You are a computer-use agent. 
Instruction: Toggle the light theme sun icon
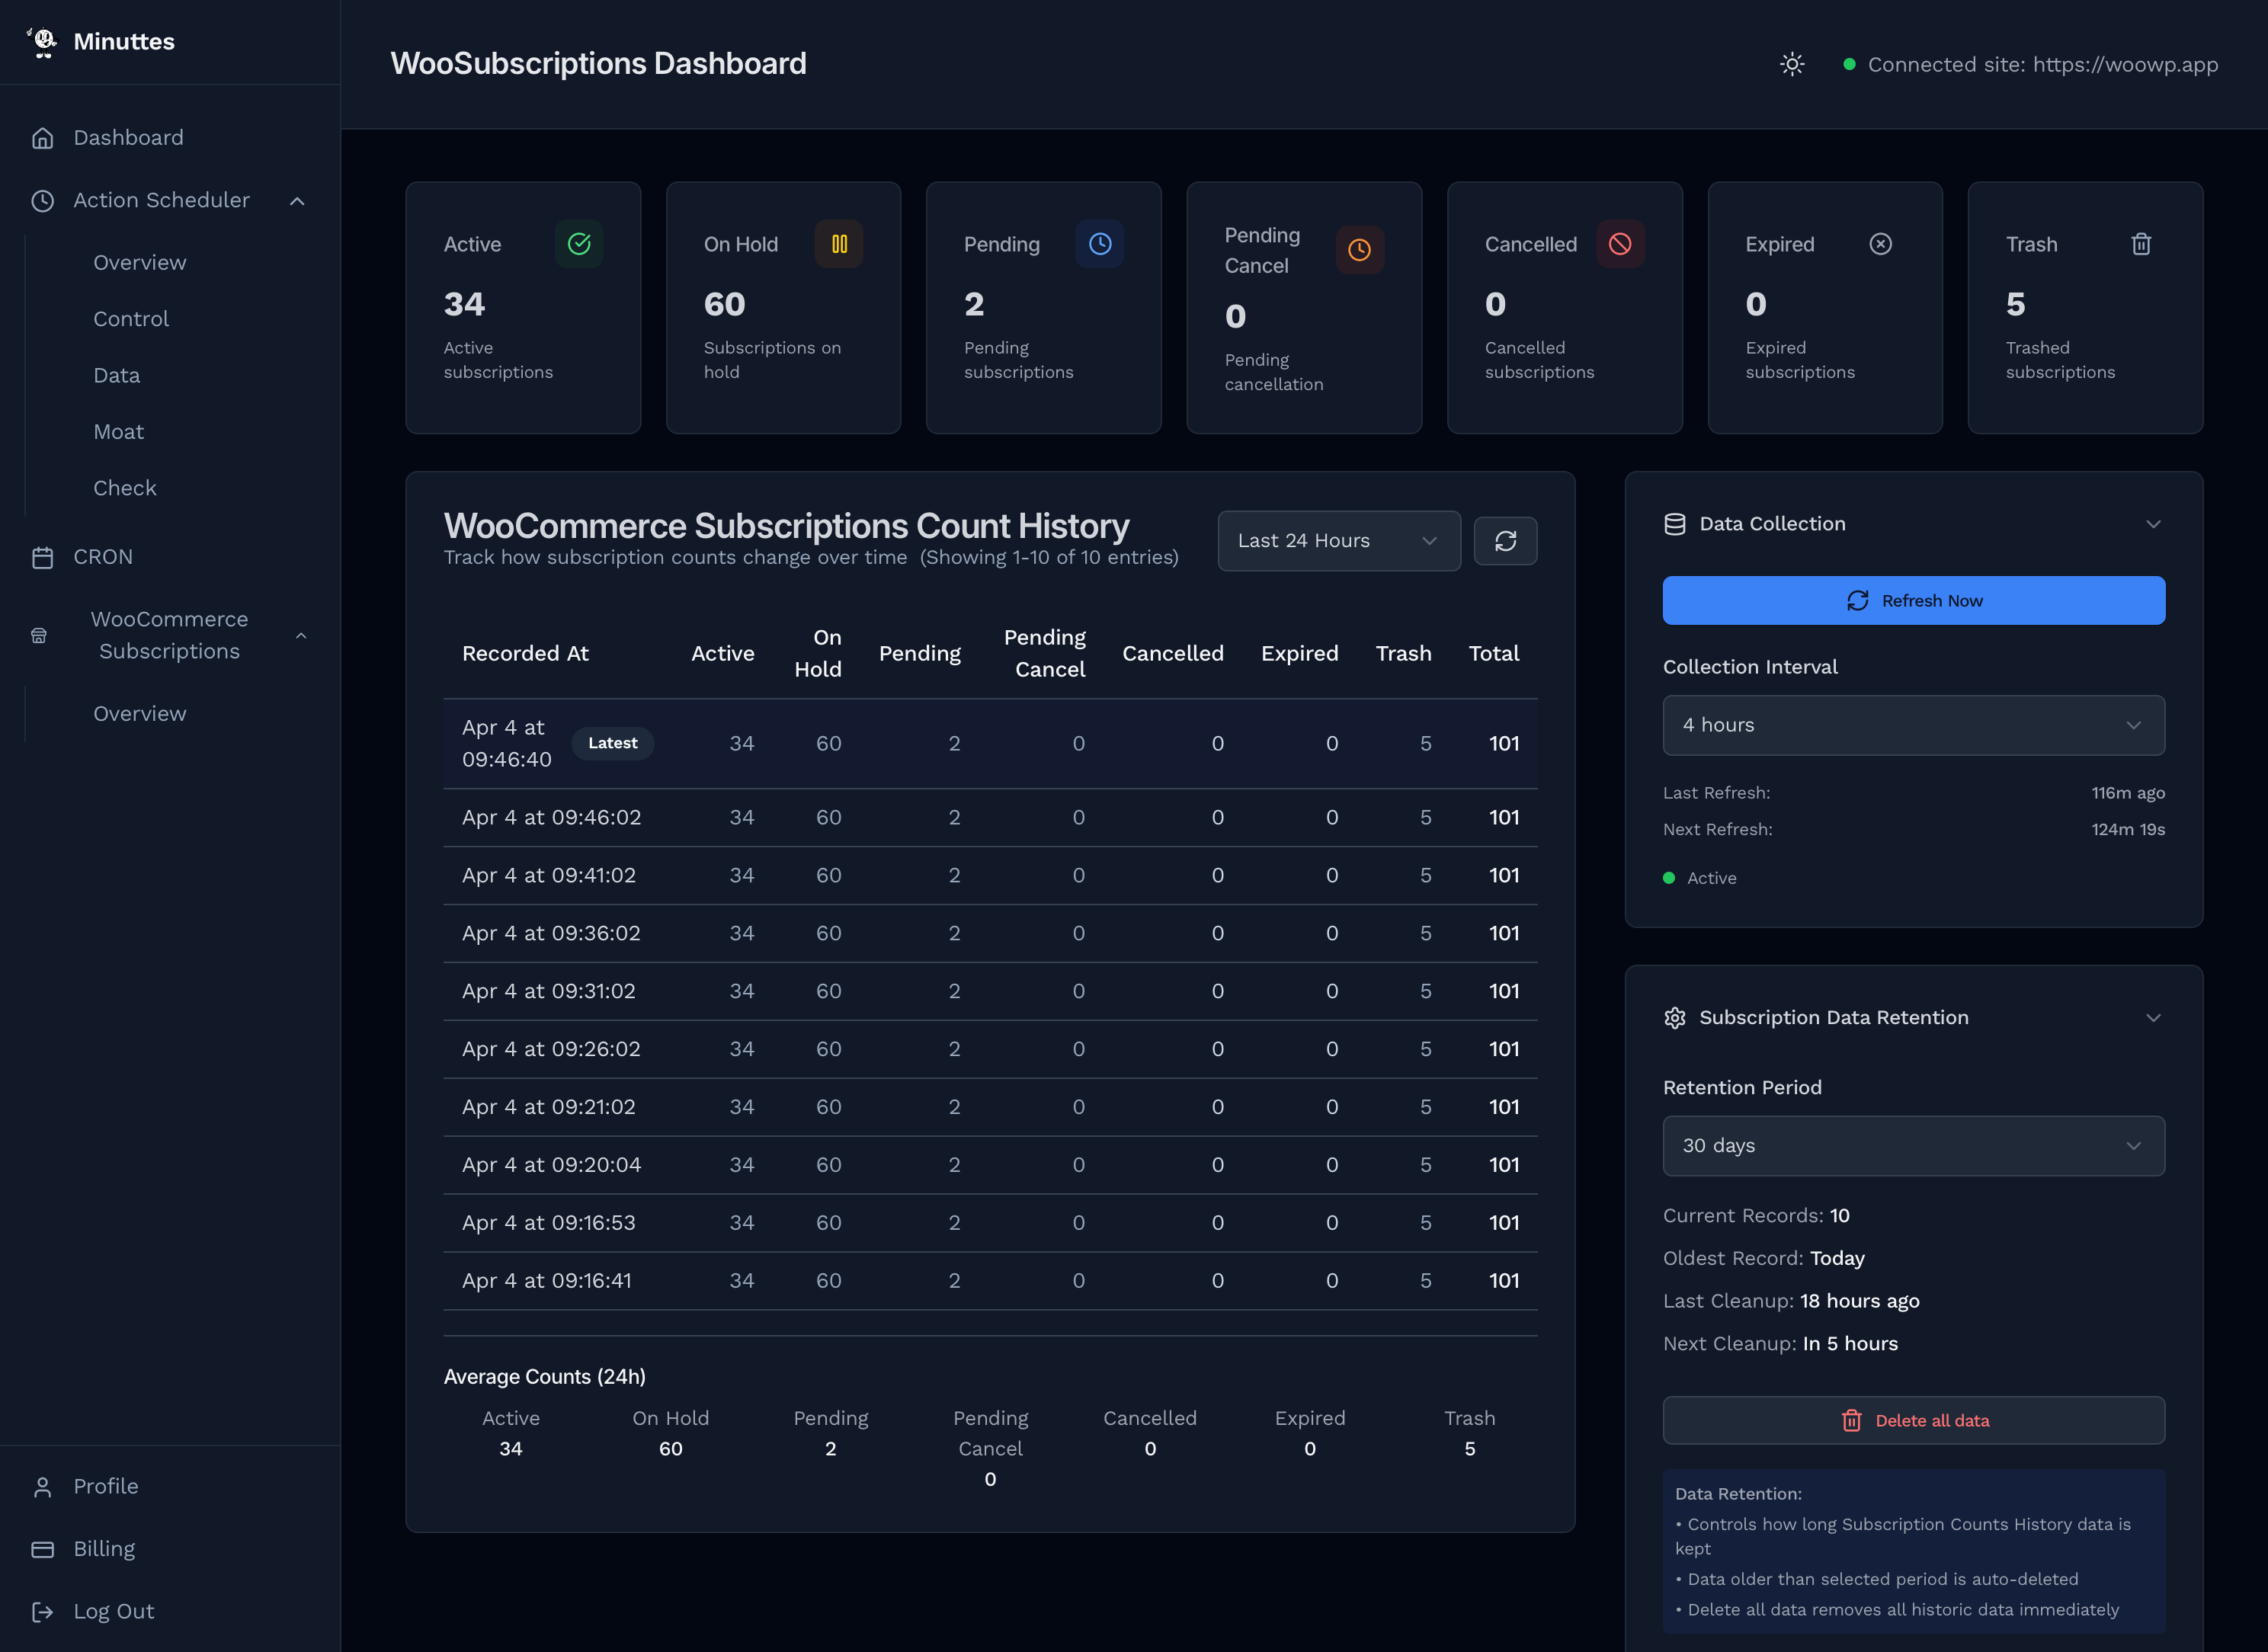coord(1791,63)
